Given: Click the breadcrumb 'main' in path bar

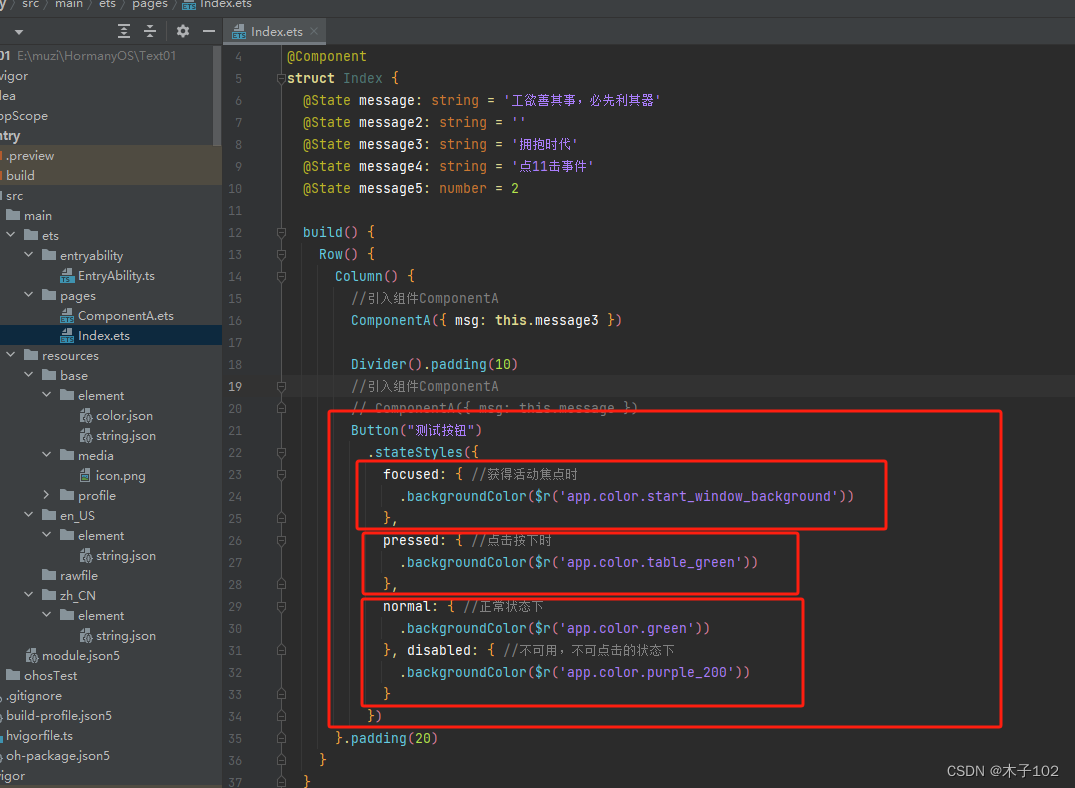Looking at the screenshot, I should (x=69, y=4).
